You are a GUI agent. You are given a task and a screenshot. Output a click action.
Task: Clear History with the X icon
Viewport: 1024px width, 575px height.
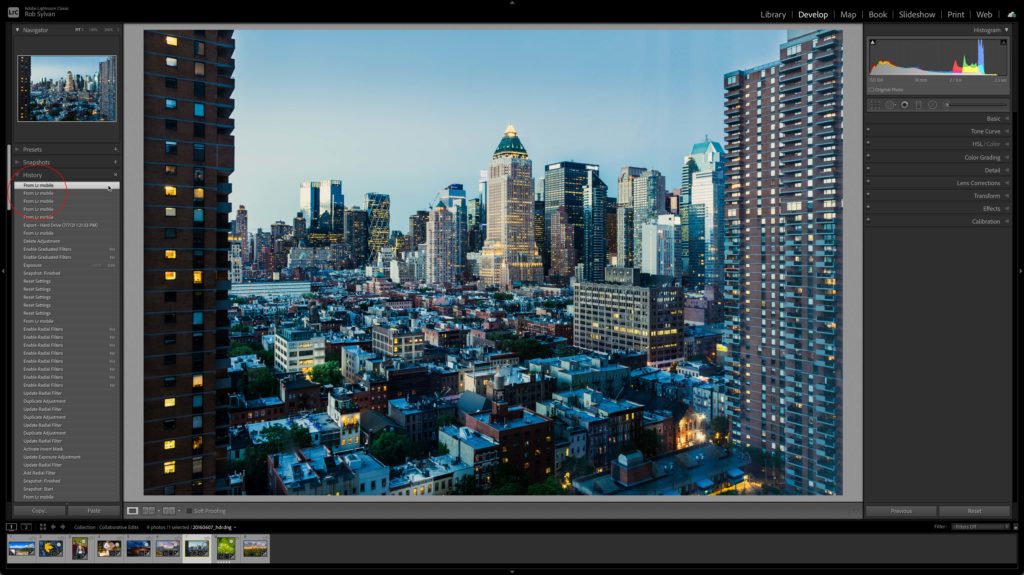pyautogui.click(x=116, y=175)
